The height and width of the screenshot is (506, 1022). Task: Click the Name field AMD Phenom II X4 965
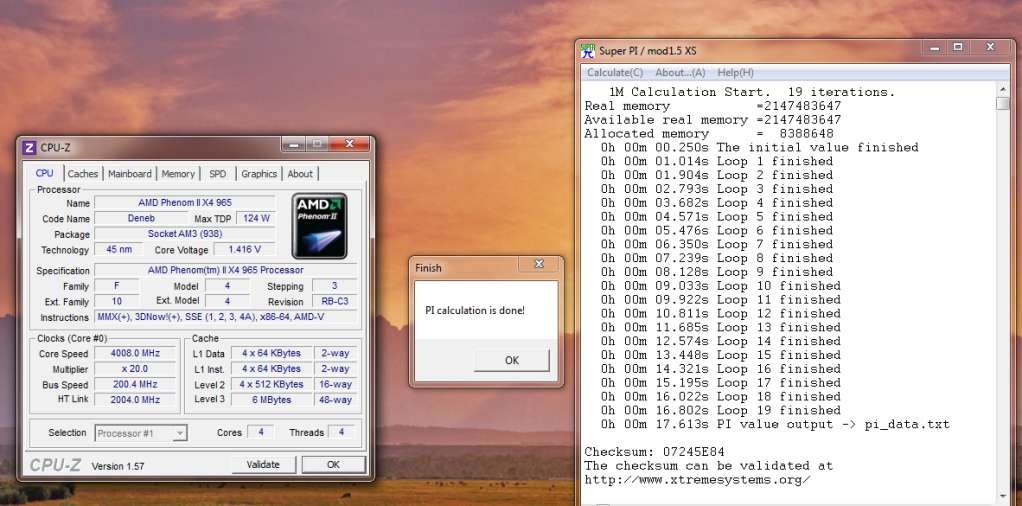click(x=184, y=203)
